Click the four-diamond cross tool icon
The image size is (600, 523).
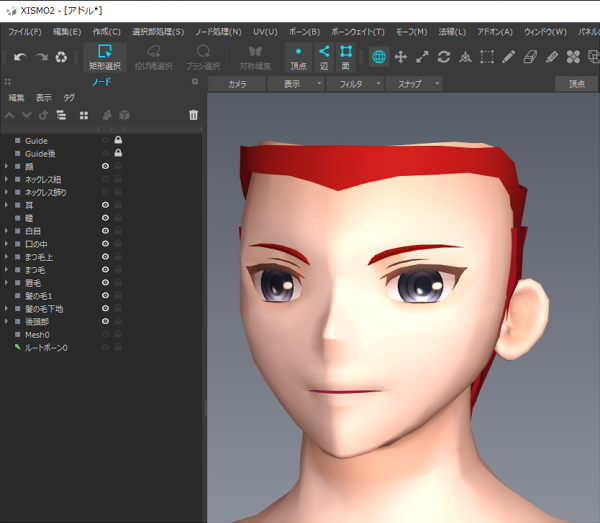pyautogui.click(x=573, y=57)
